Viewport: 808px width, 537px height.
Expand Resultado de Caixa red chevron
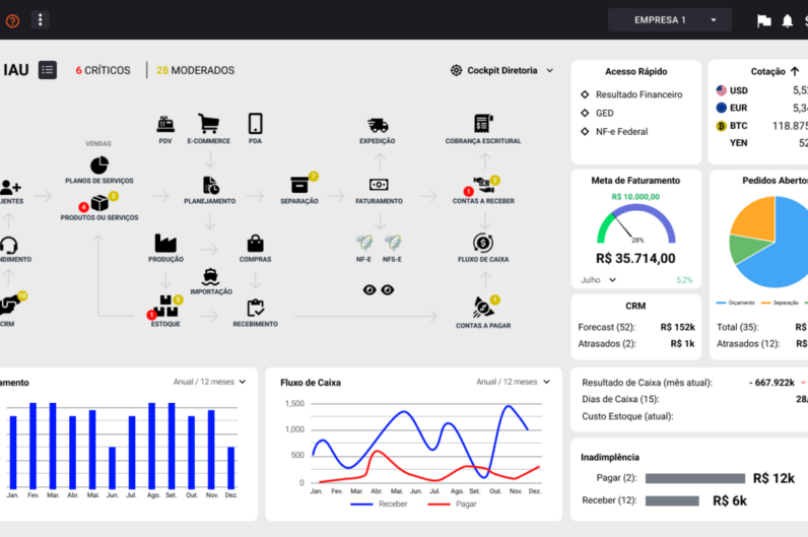[803, 382]
